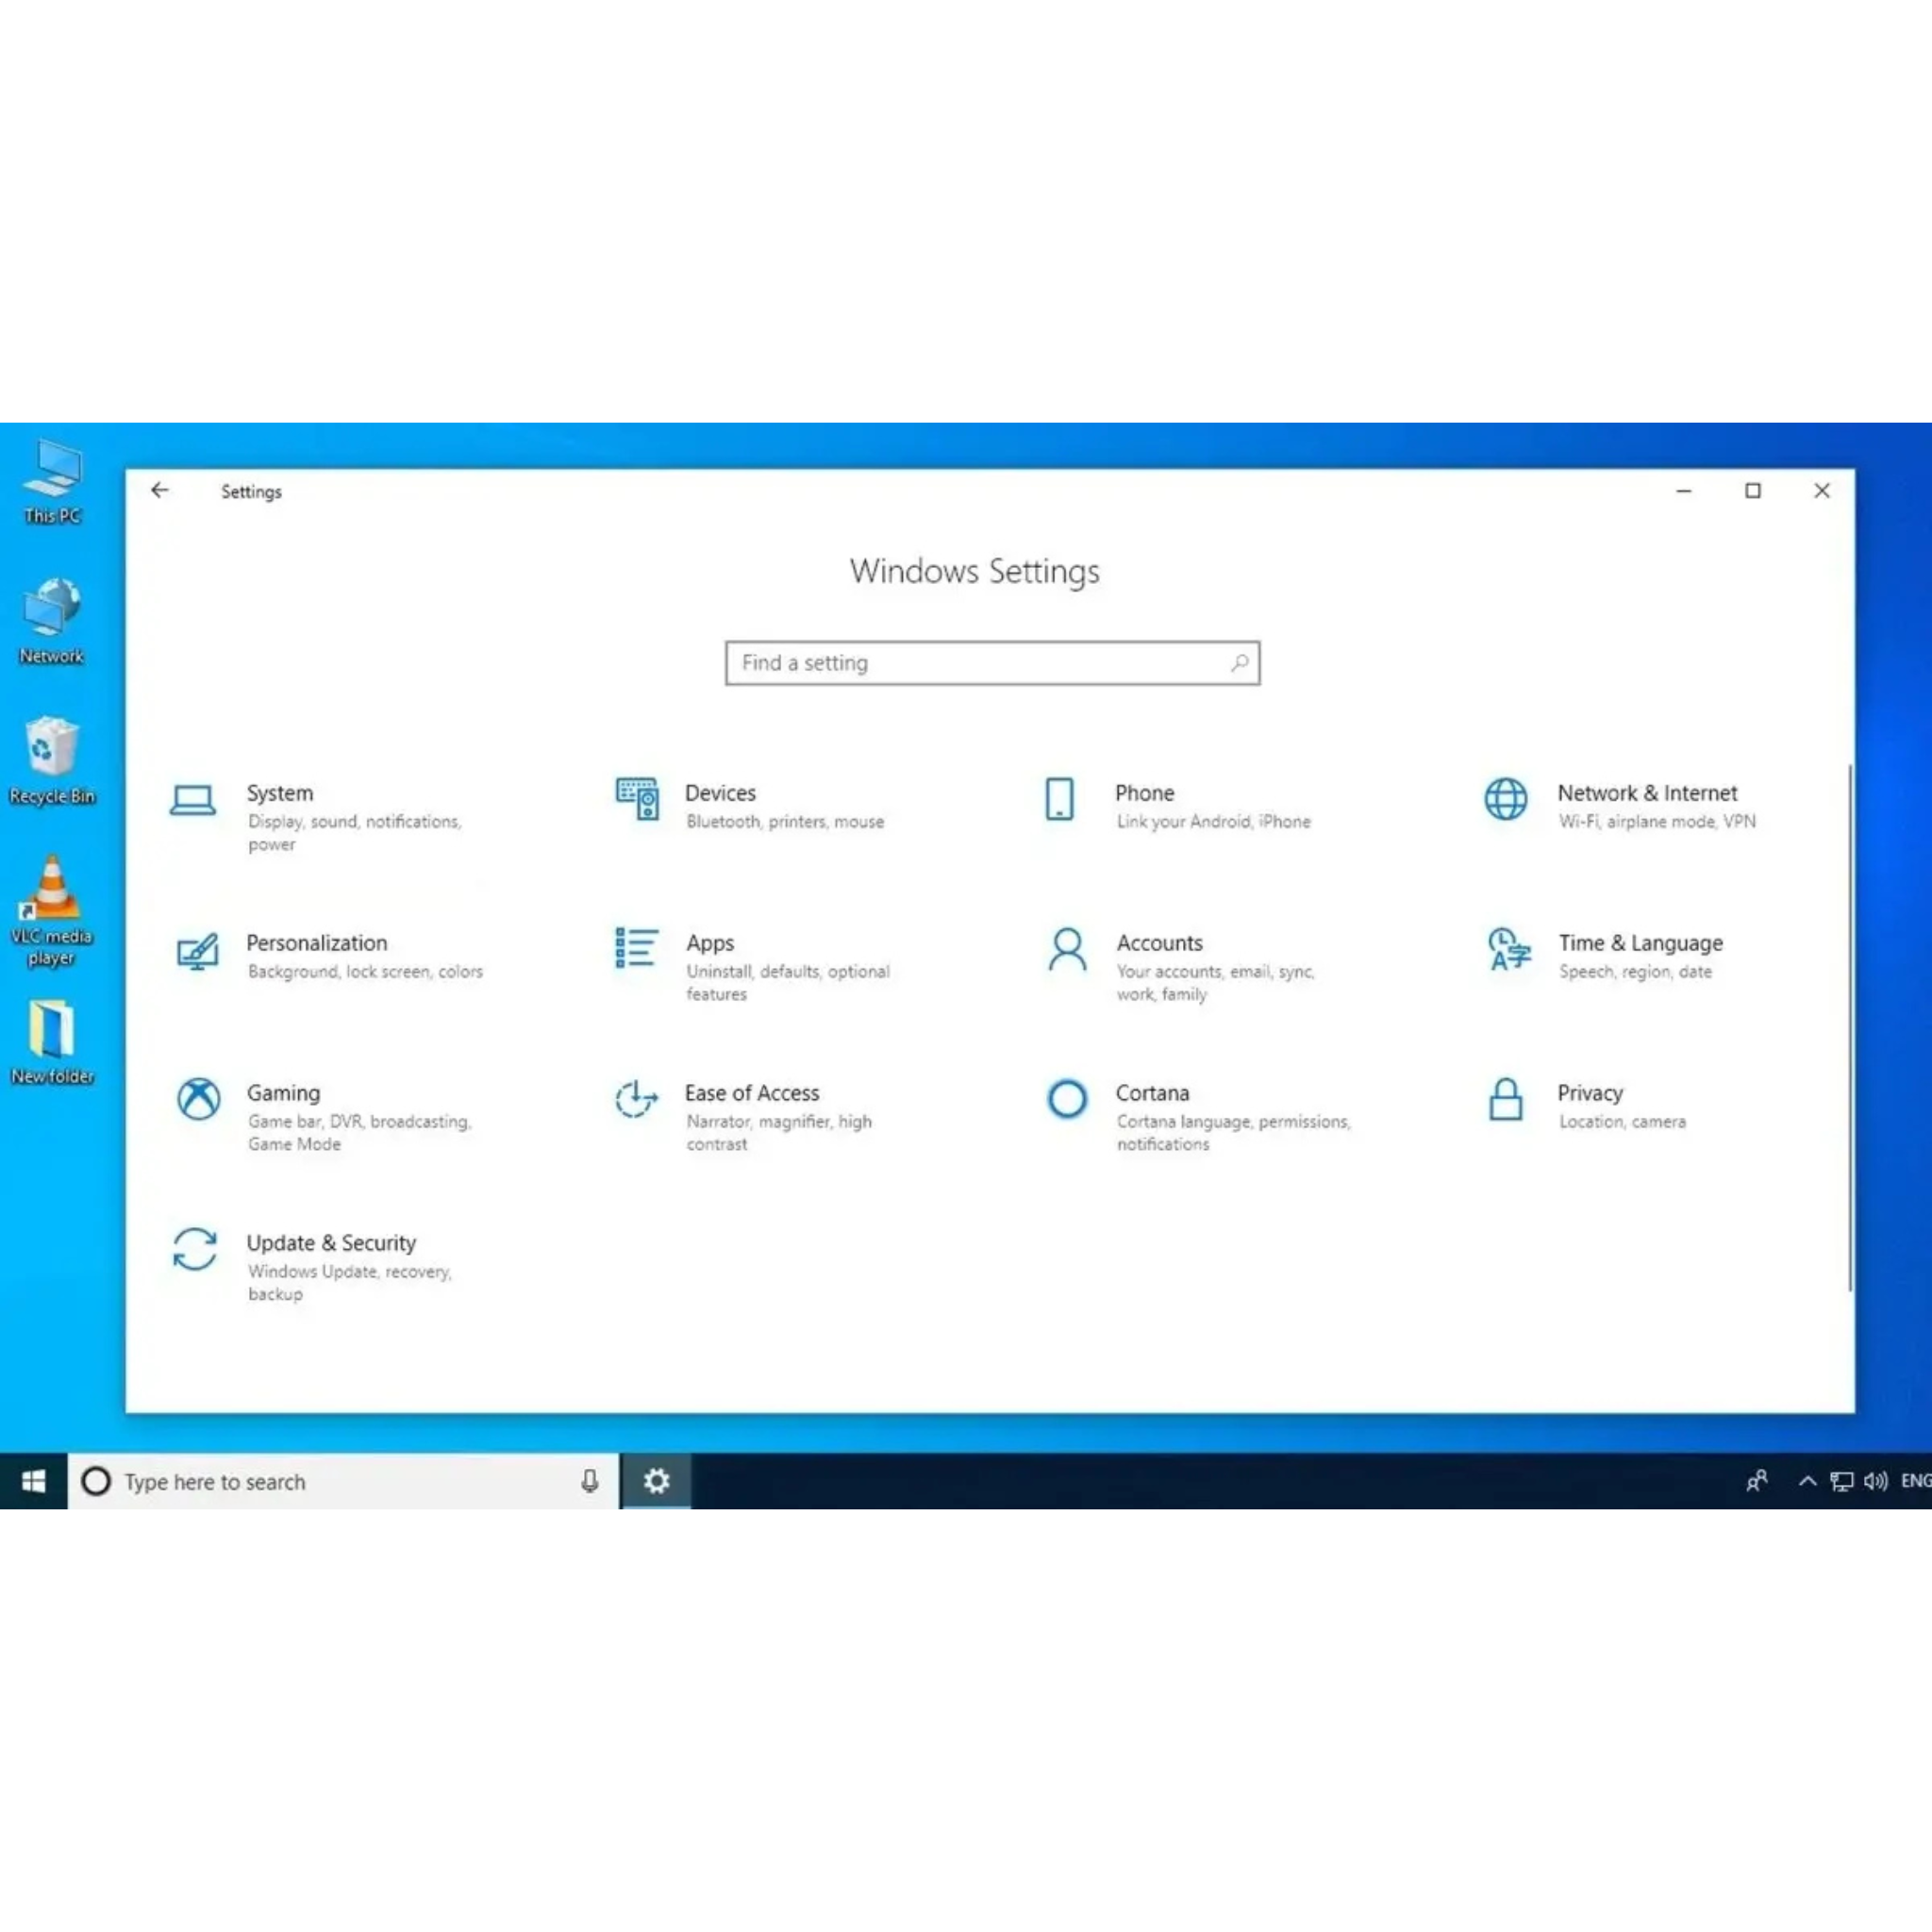1932x1932 pixels.
Task: Click the volume speaker icon in system tray
Action: tap(1875, 1481)
